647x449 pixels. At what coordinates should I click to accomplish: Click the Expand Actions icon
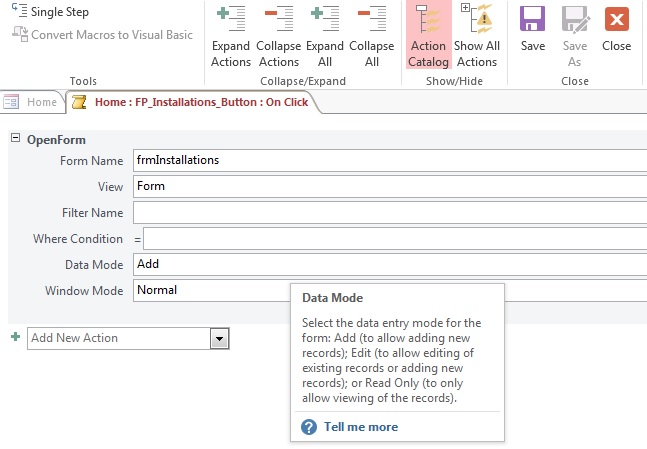231,19
